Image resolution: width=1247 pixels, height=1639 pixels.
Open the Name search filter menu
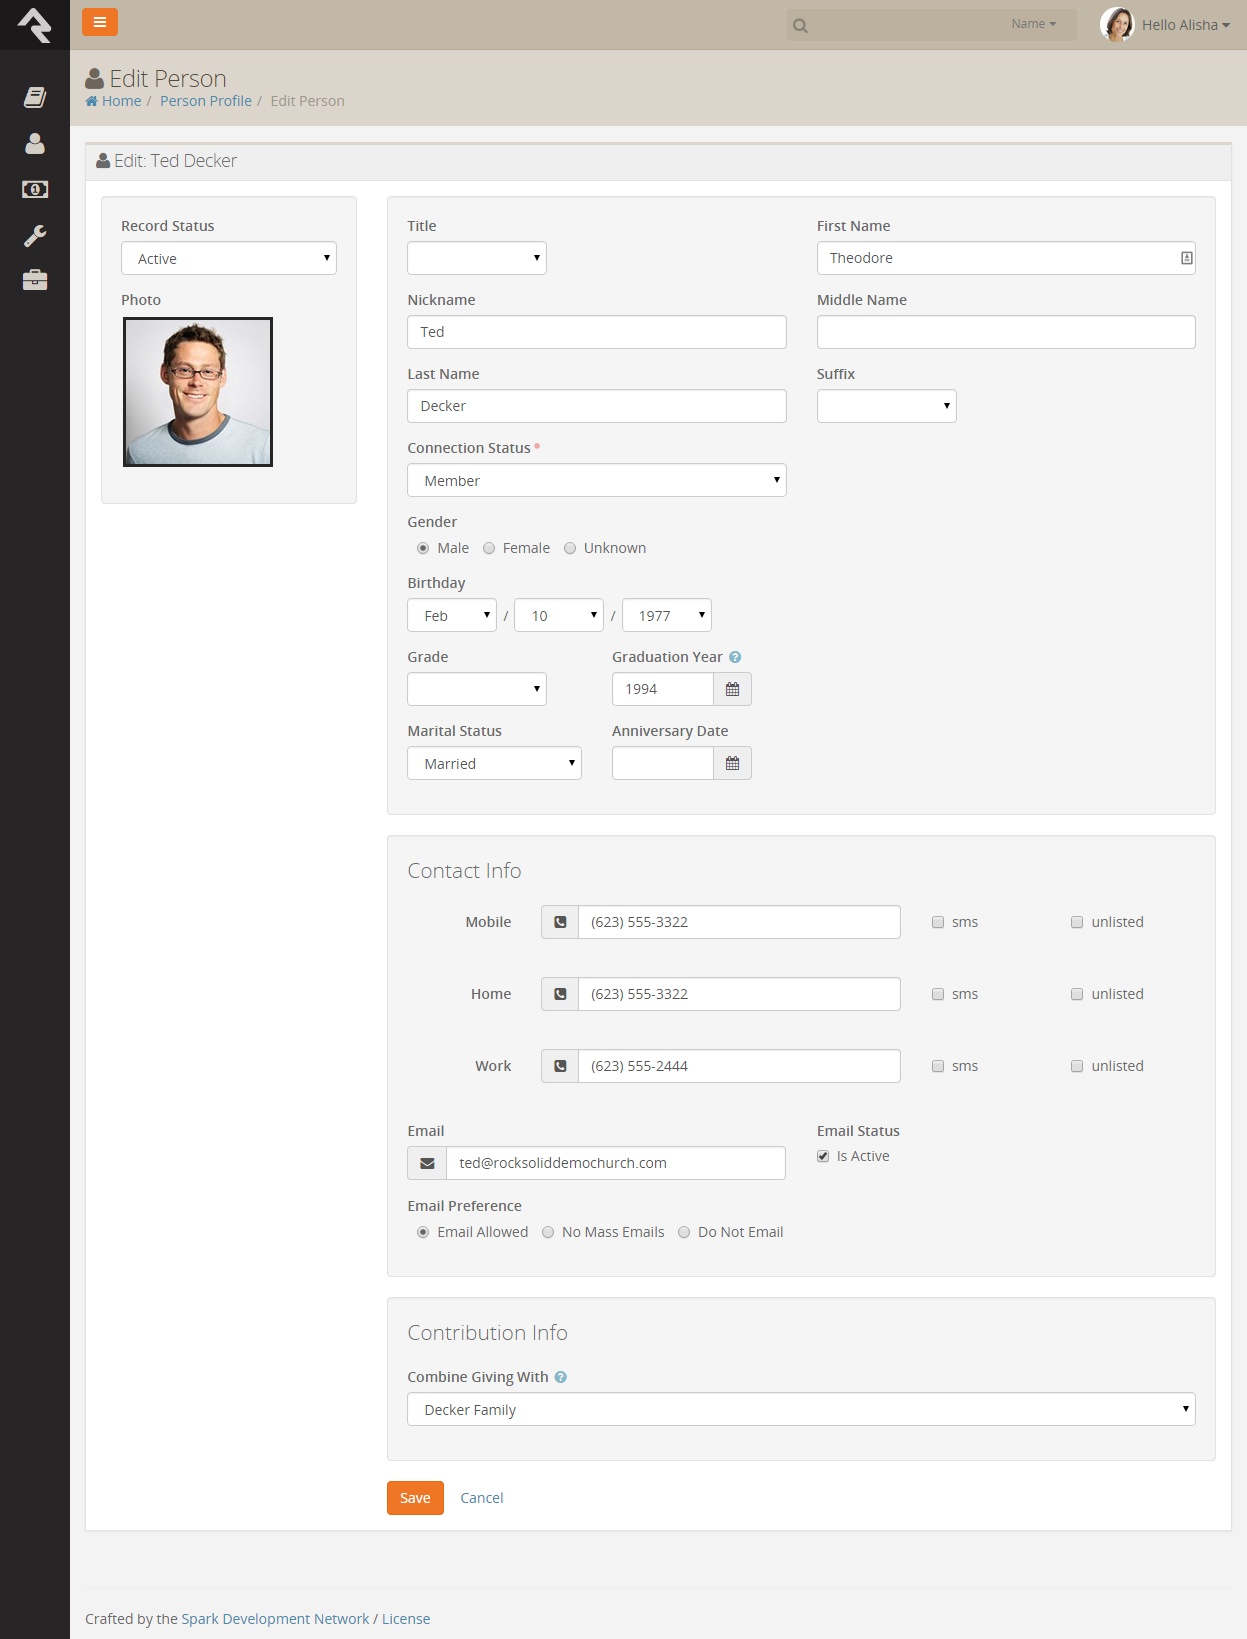1033,24
